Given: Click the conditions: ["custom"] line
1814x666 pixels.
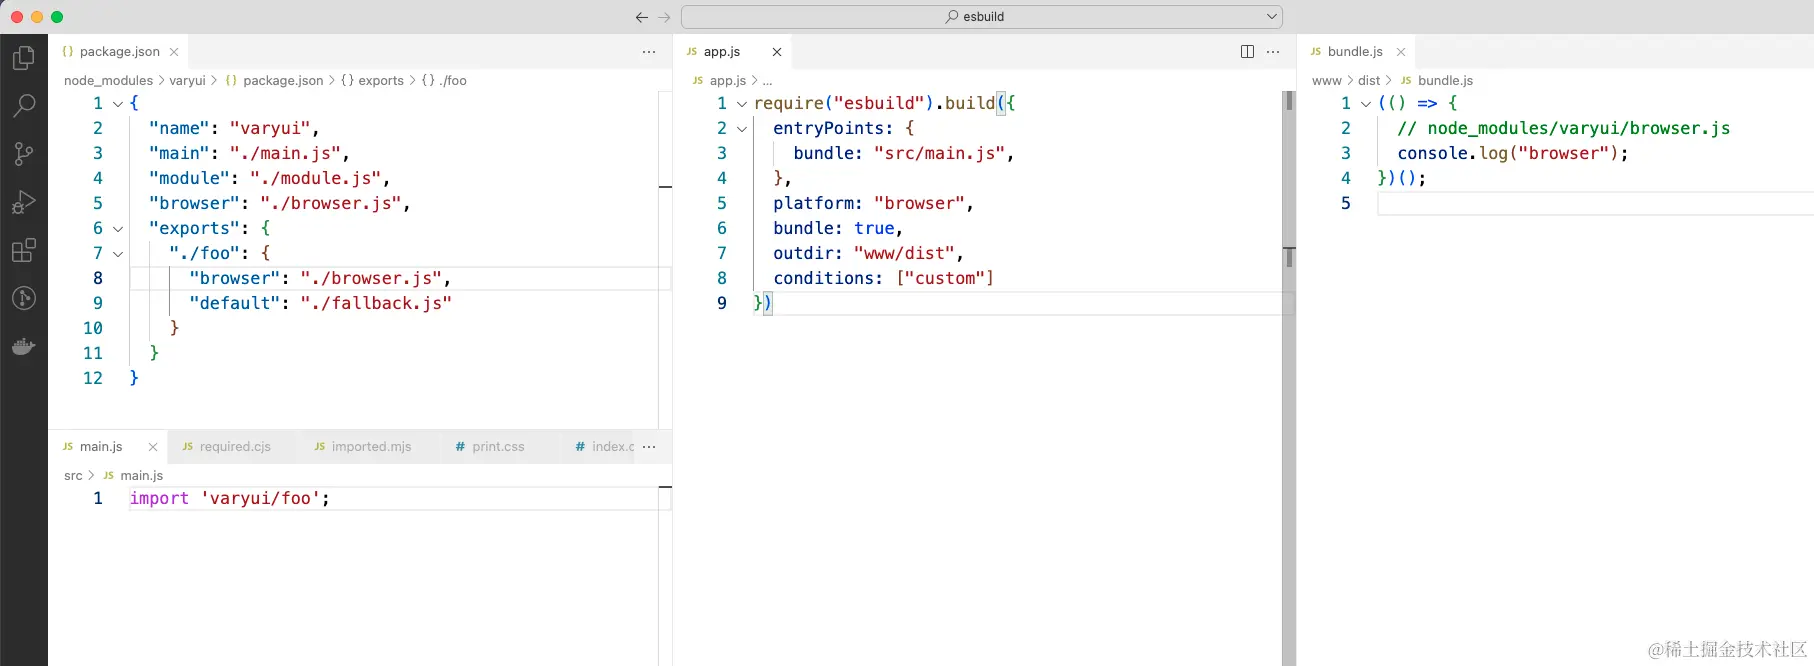Looking at the screenshot, I should (883, 278).
